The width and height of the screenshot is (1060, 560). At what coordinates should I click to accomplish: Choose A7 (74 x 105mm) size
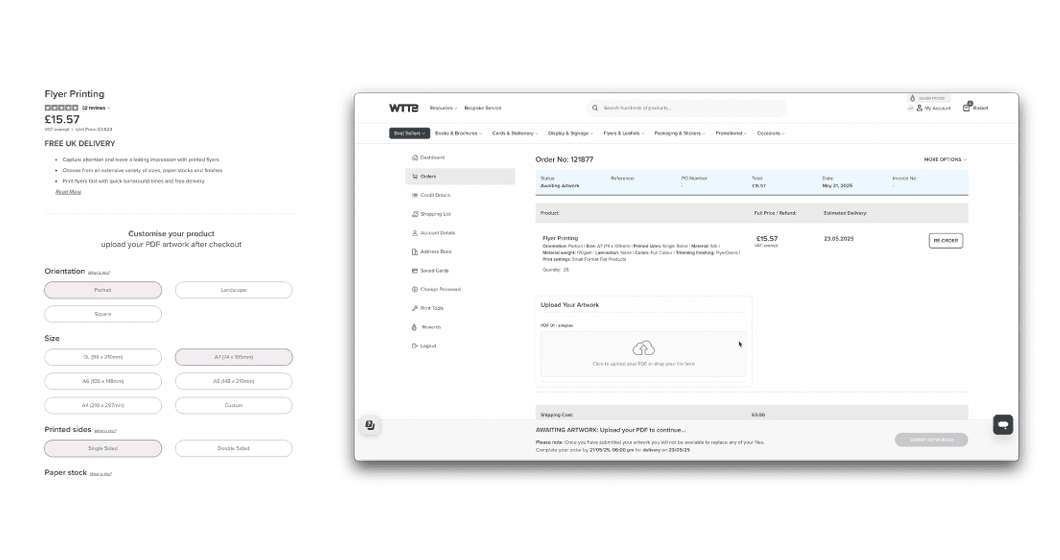coord(233,357)
